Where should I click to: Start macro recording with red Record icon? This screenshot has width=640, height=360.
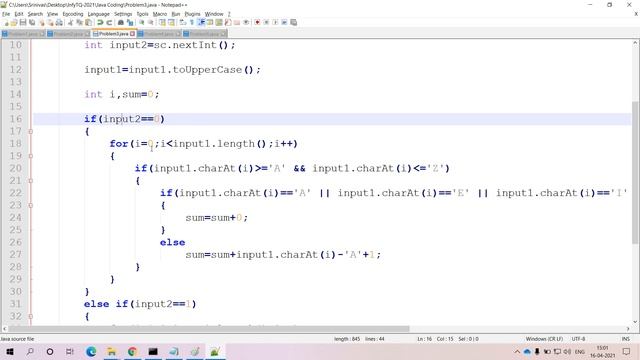[257, 22]
